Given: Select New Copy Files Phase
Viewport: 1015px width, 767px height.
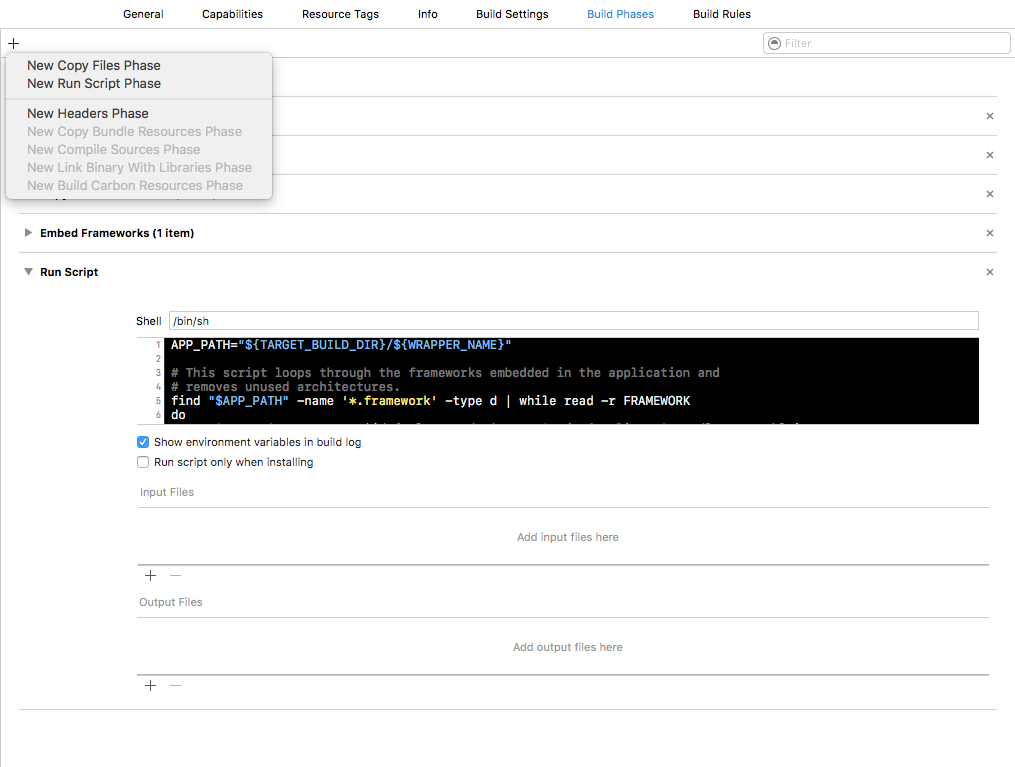Looking at the screenshot, I should [94, 66].
